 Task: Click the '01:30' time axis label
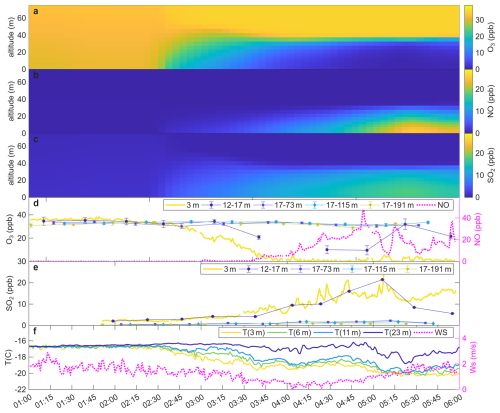click(65, 401)
